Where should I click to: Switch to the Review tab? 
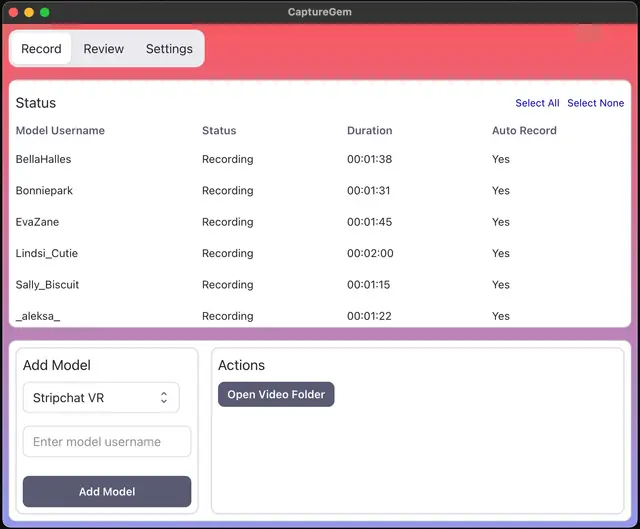tap(103, 49)
